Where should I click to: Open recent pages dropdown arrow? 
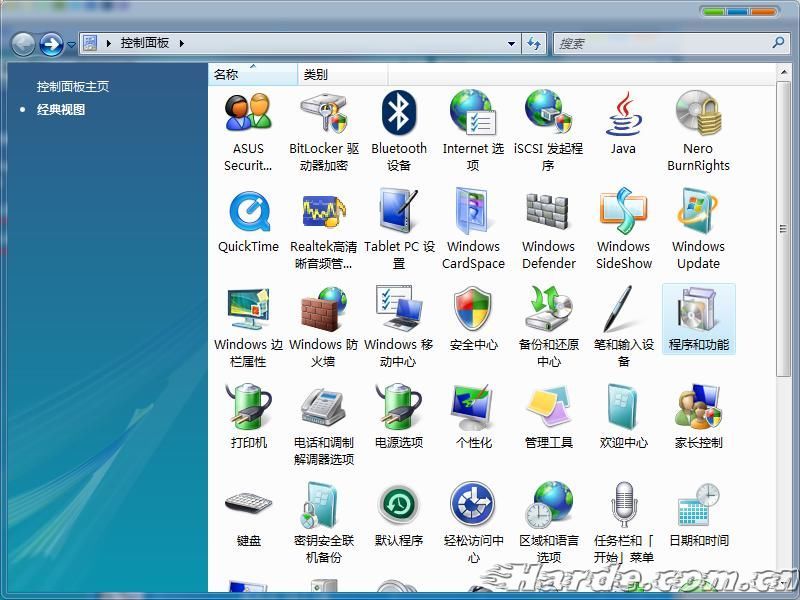(x=71, y=45)
